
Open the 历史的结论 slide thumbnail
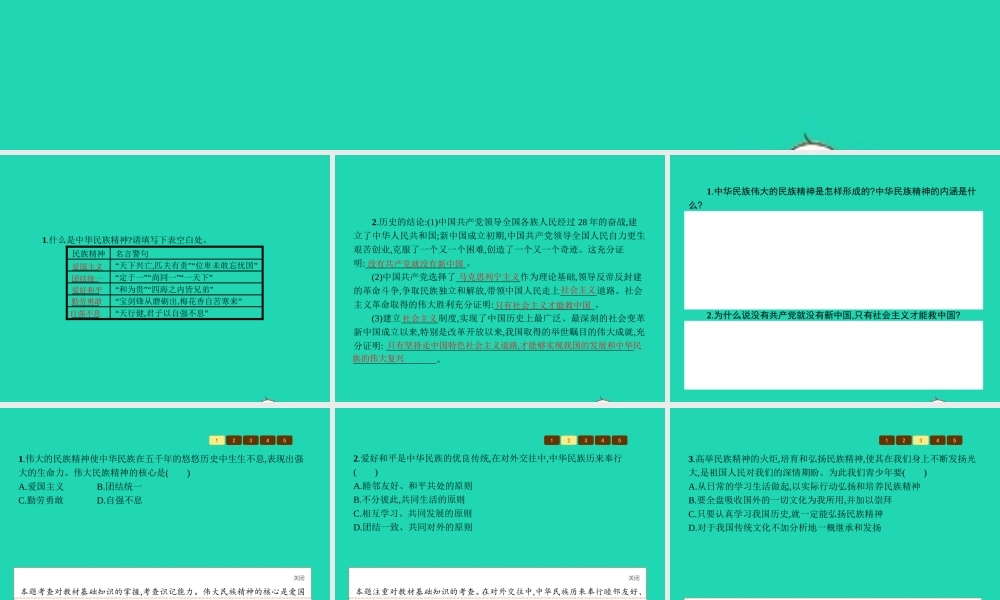pos(500,278)
